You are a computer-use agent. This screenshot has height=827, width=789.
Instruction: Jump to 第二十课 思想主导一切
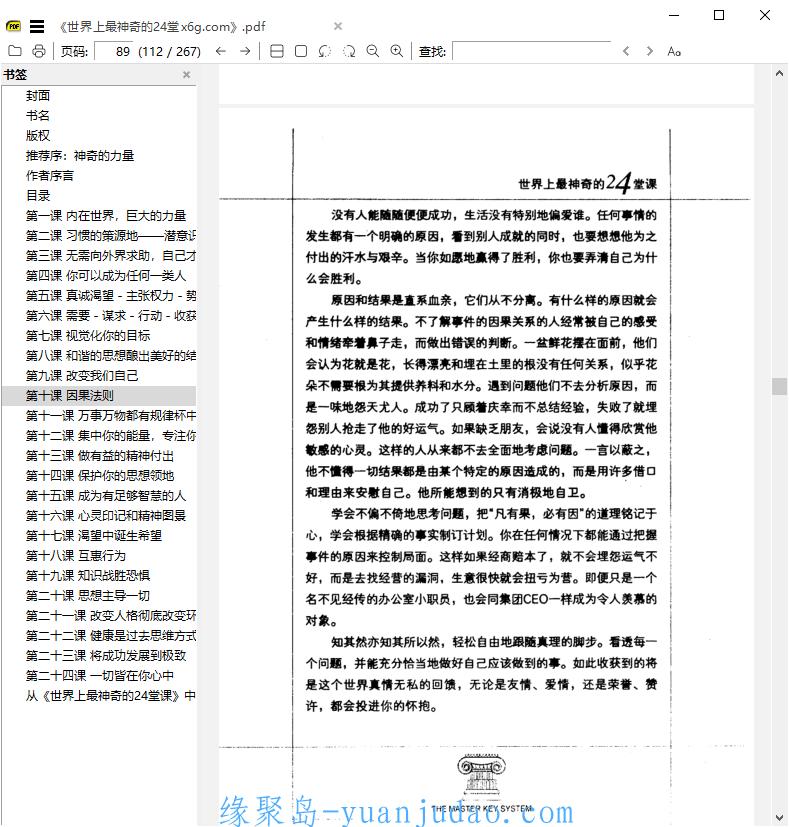point(88,595)
